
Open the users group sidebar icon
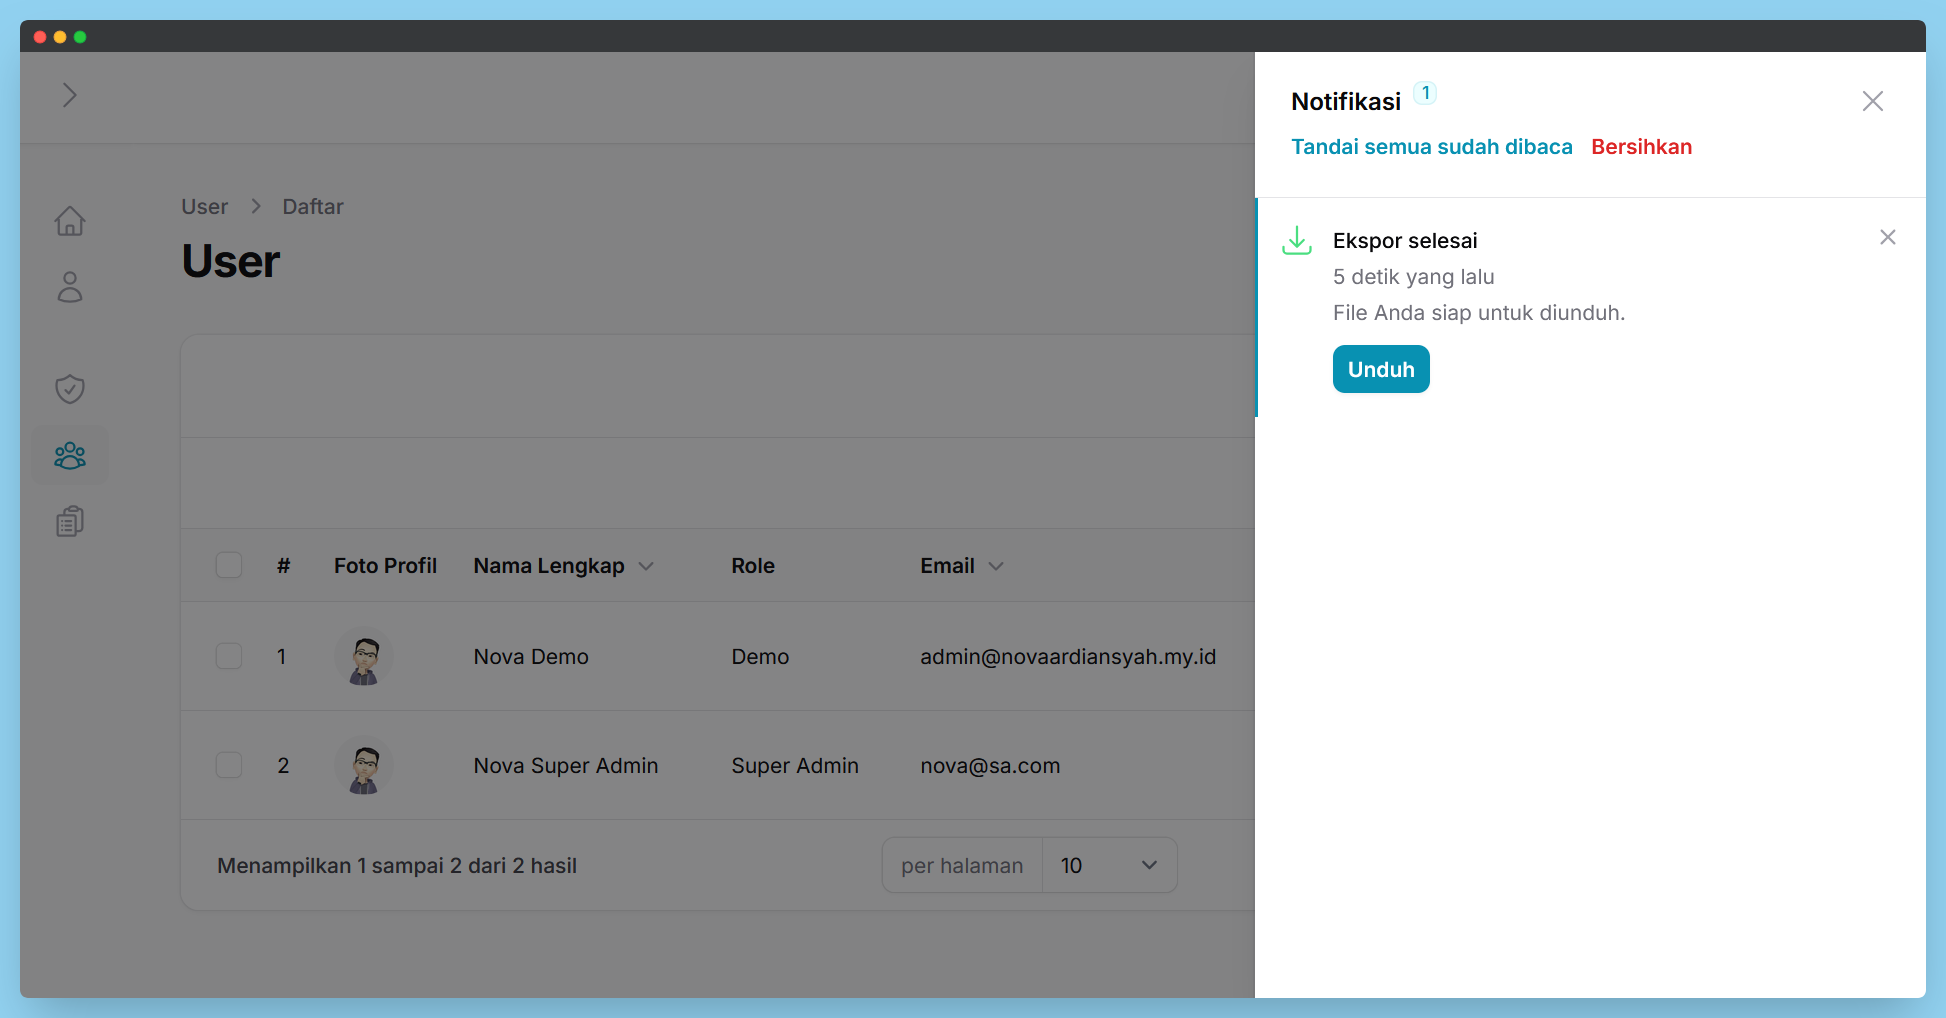coord(70,456)
